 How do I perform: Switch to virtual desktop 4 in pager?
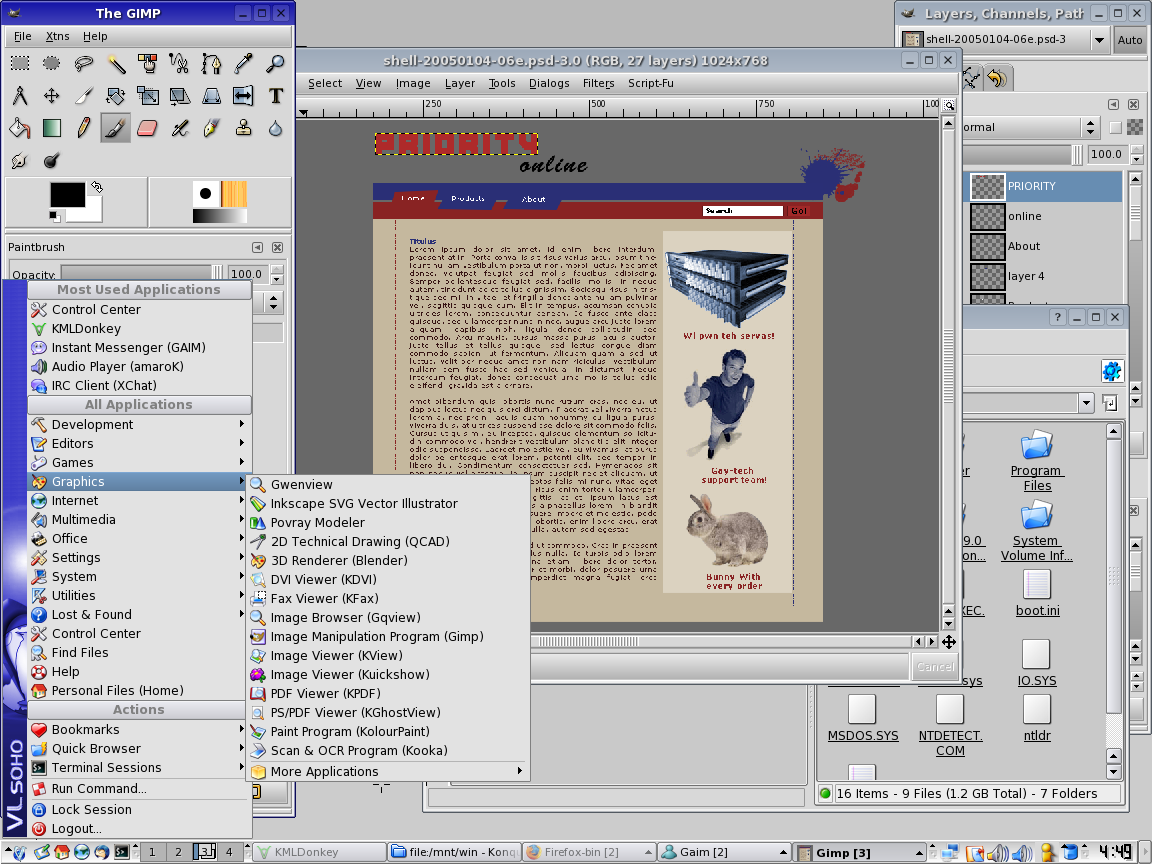coord(229,852)
